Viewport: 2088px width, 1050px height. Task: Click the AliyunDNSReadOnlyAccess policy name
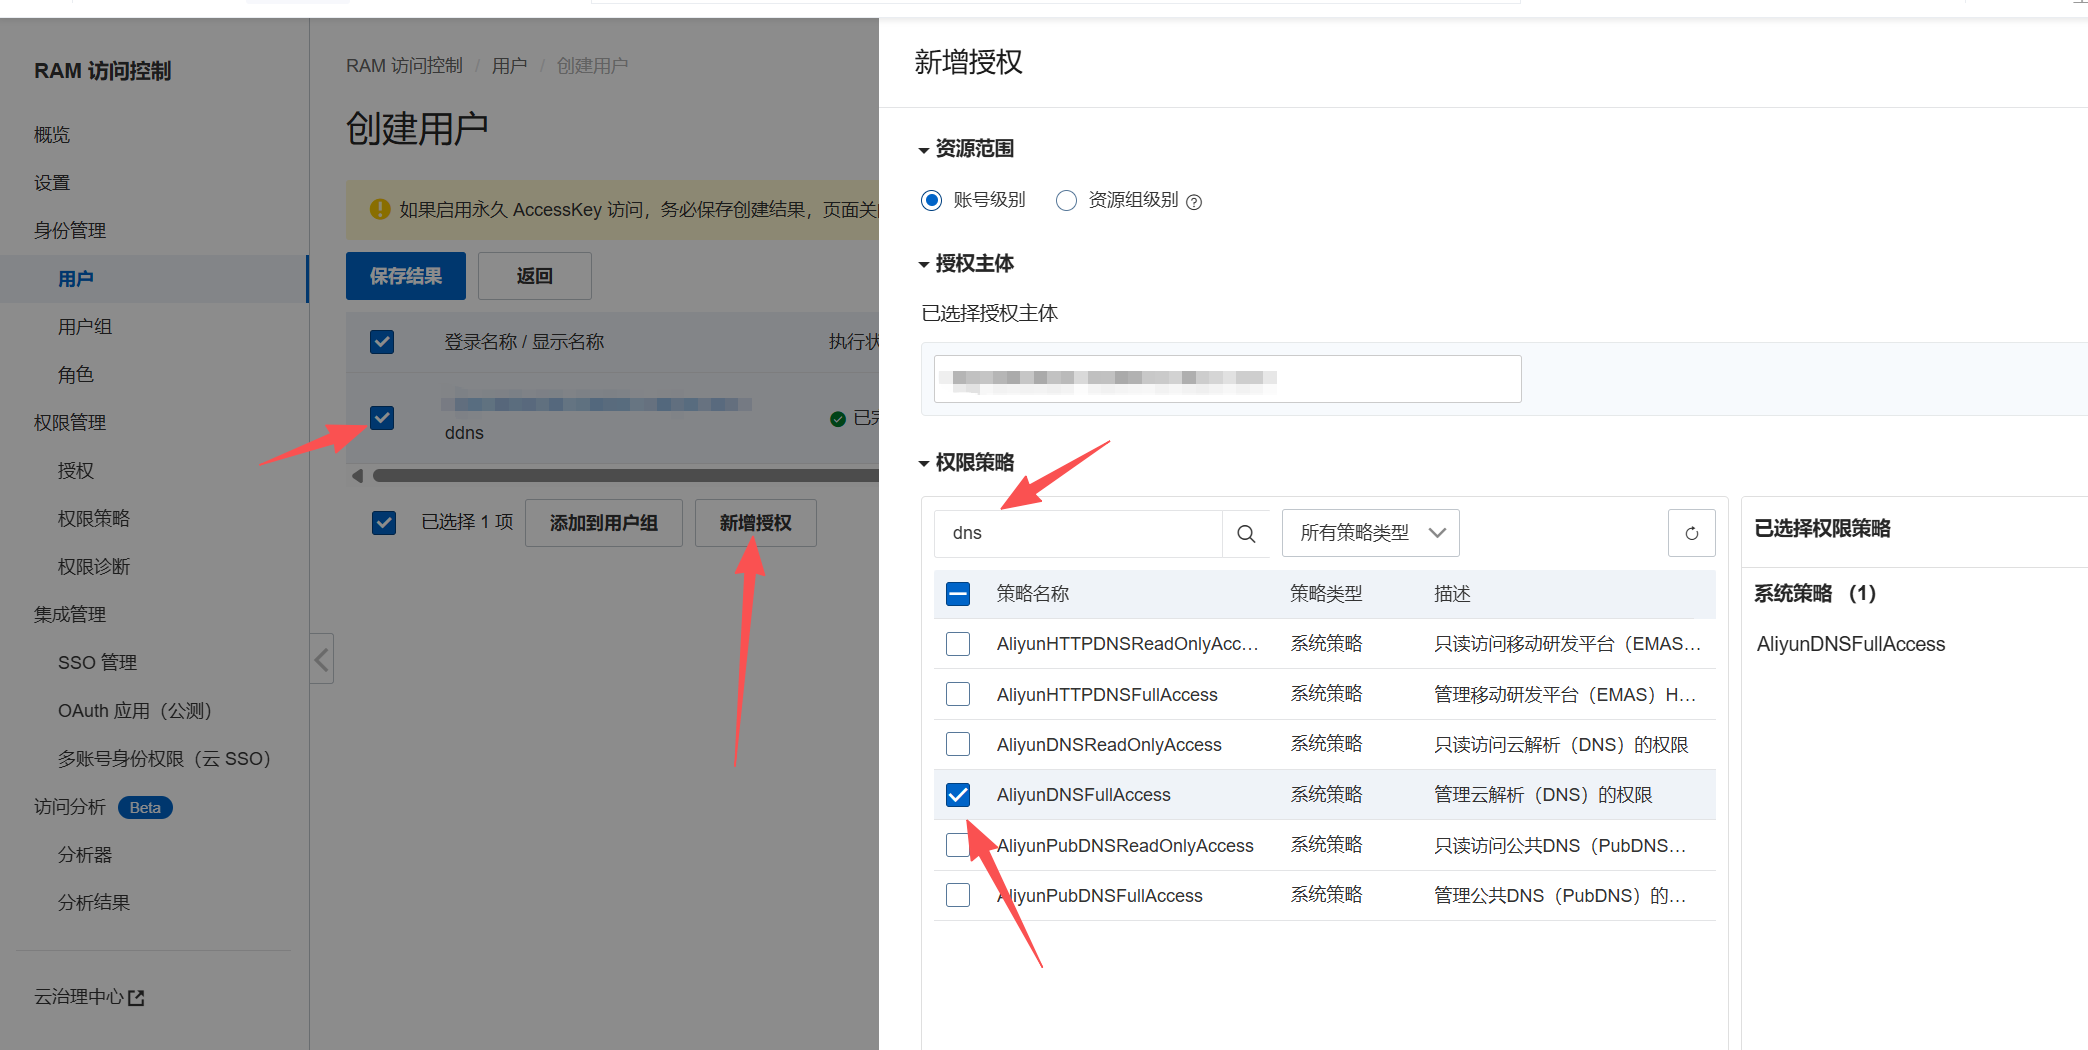tap(1109, 745)
